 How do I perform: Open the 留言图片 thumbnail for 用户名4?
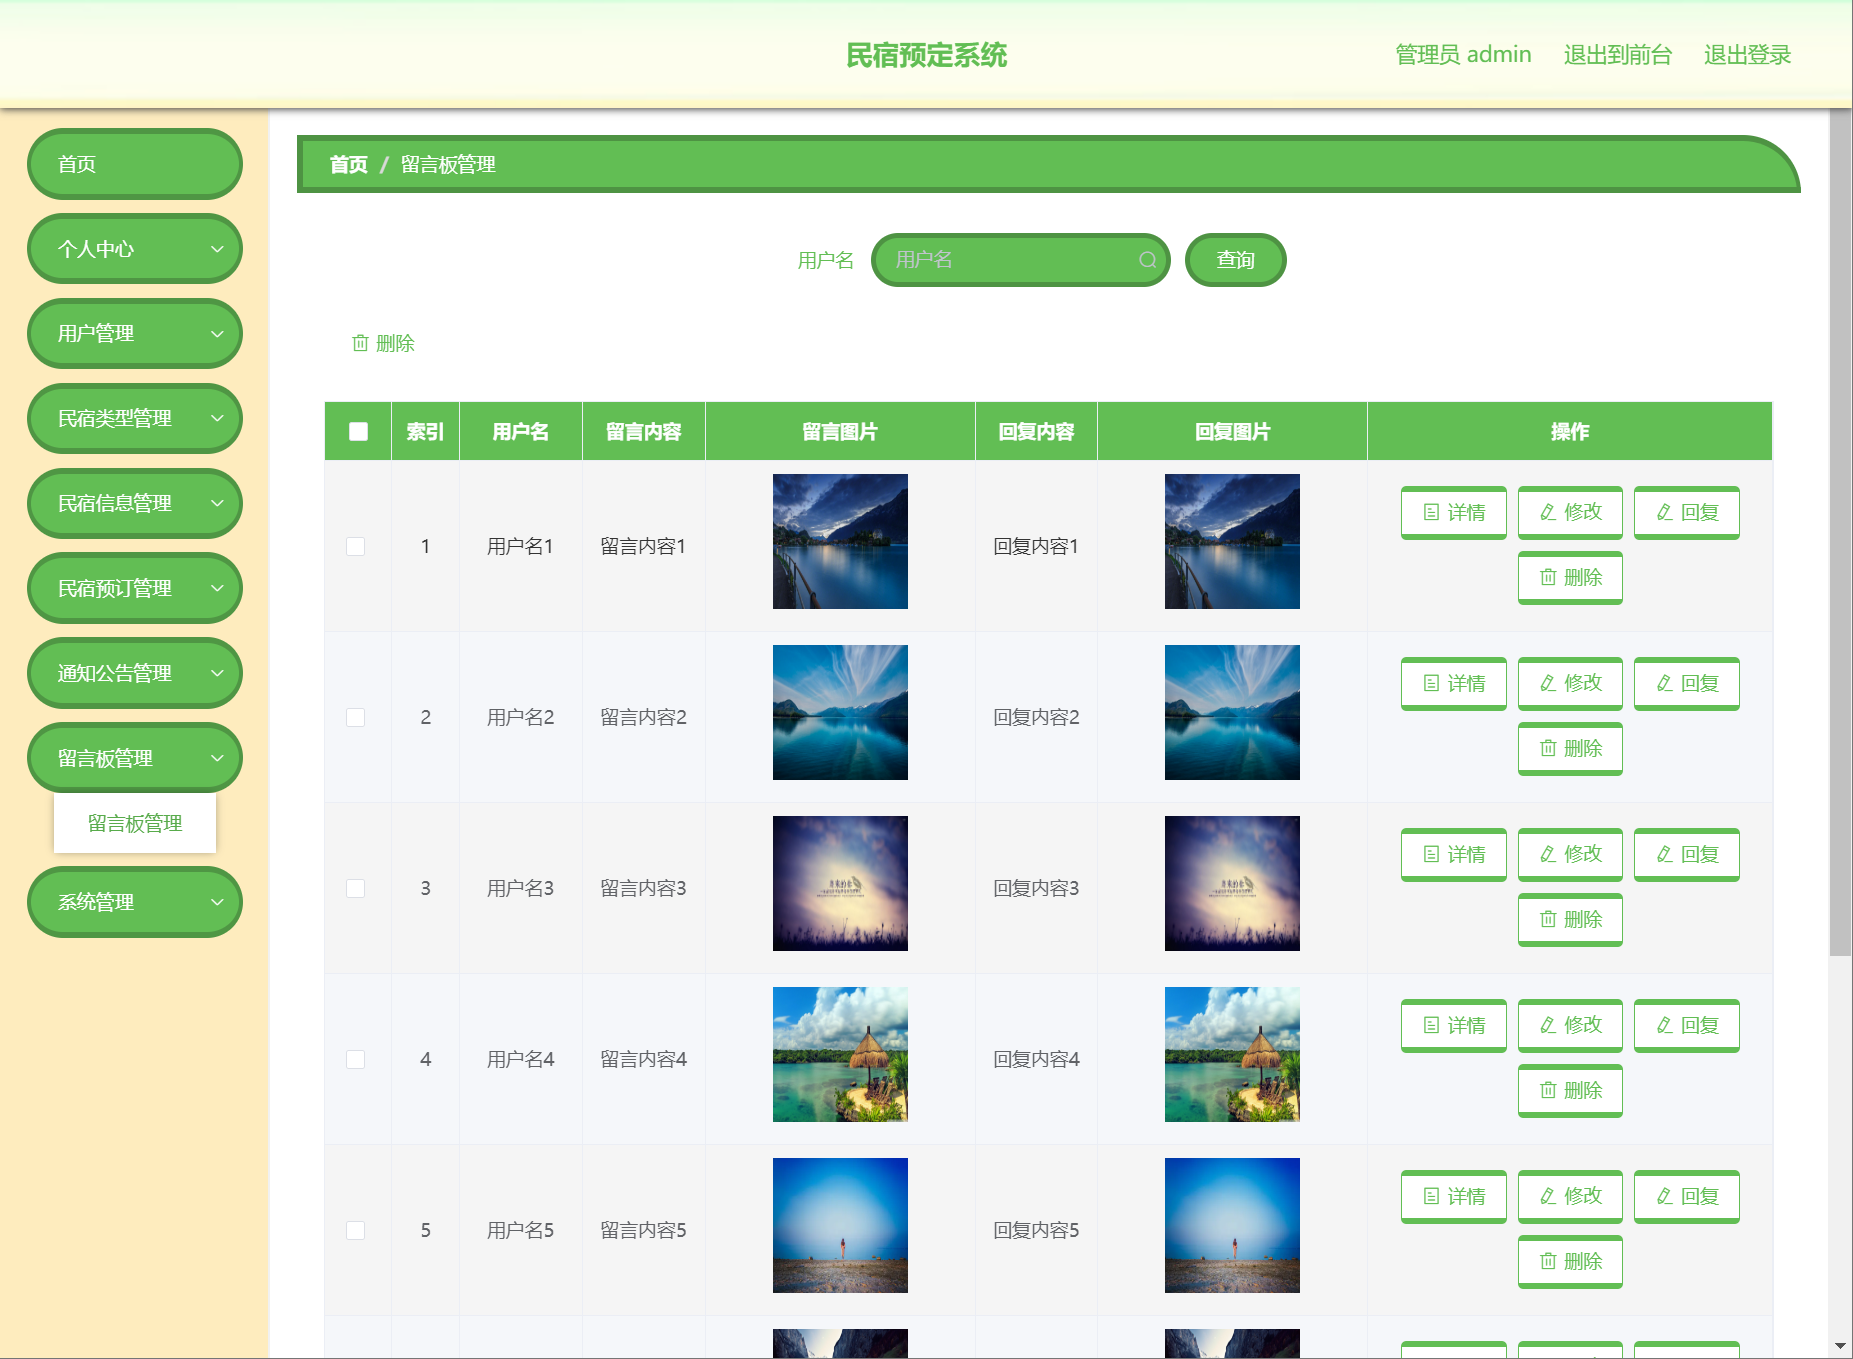click(840, 1054)
